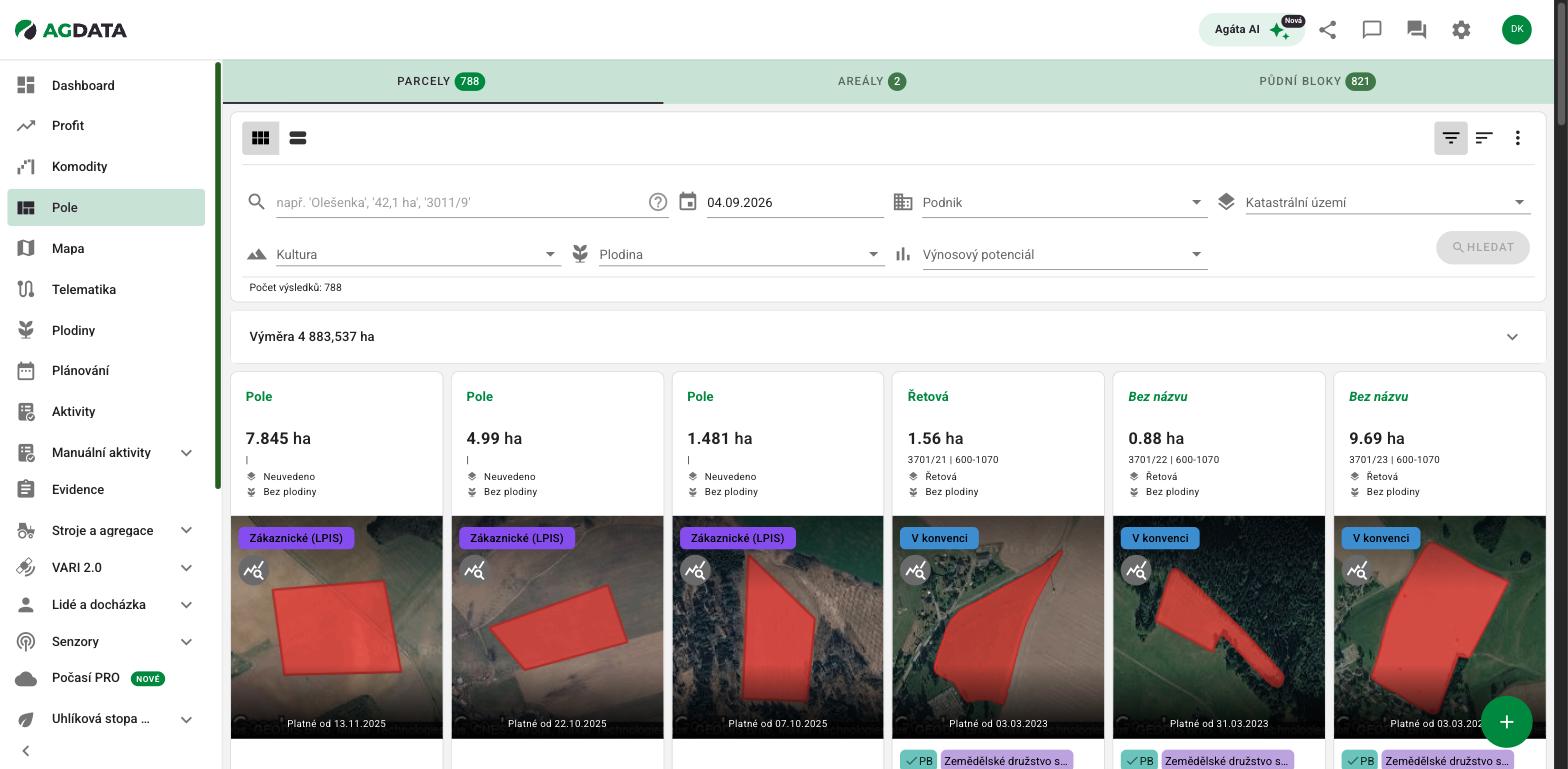Screen dimensions: 1568x769
Task: Open the Kultura dropdown
Action: click(x=419, y=255)
